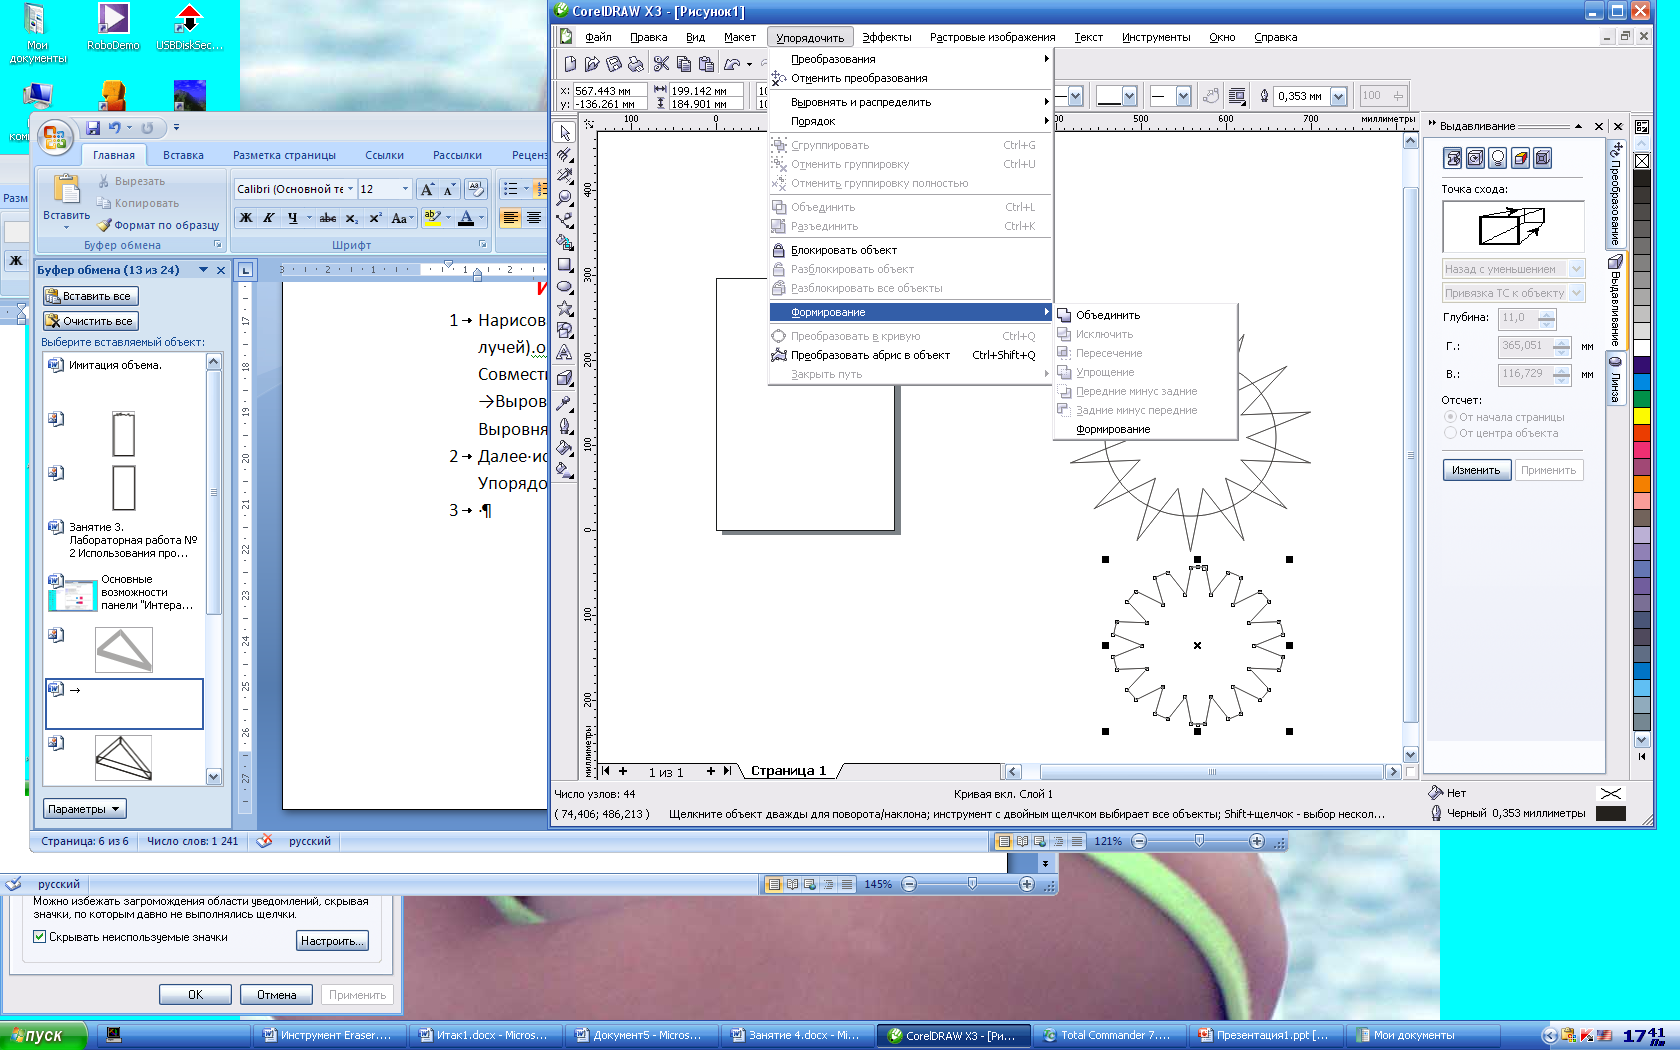
Task: Open the font color dropdown arrow in Word
Action: [482, 217]
